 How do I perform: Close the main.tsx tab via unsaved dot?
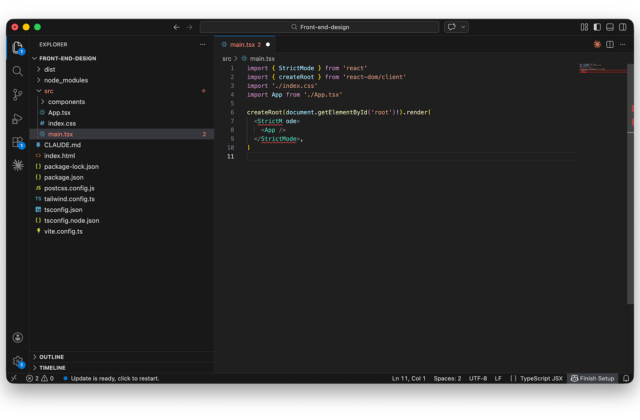tap(268, 44)
